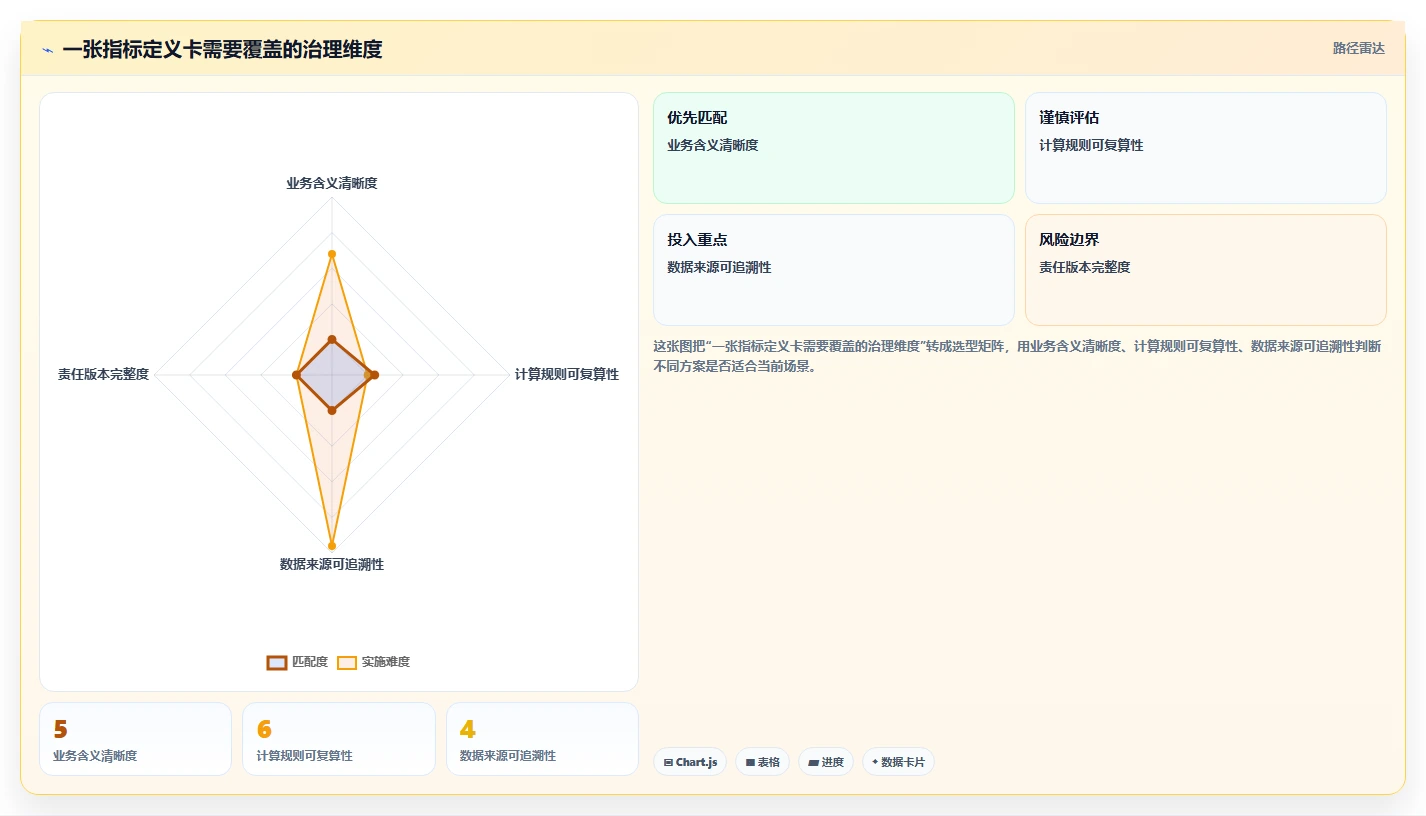Toggle the 匹配度 legend item

tap(297, 662)
